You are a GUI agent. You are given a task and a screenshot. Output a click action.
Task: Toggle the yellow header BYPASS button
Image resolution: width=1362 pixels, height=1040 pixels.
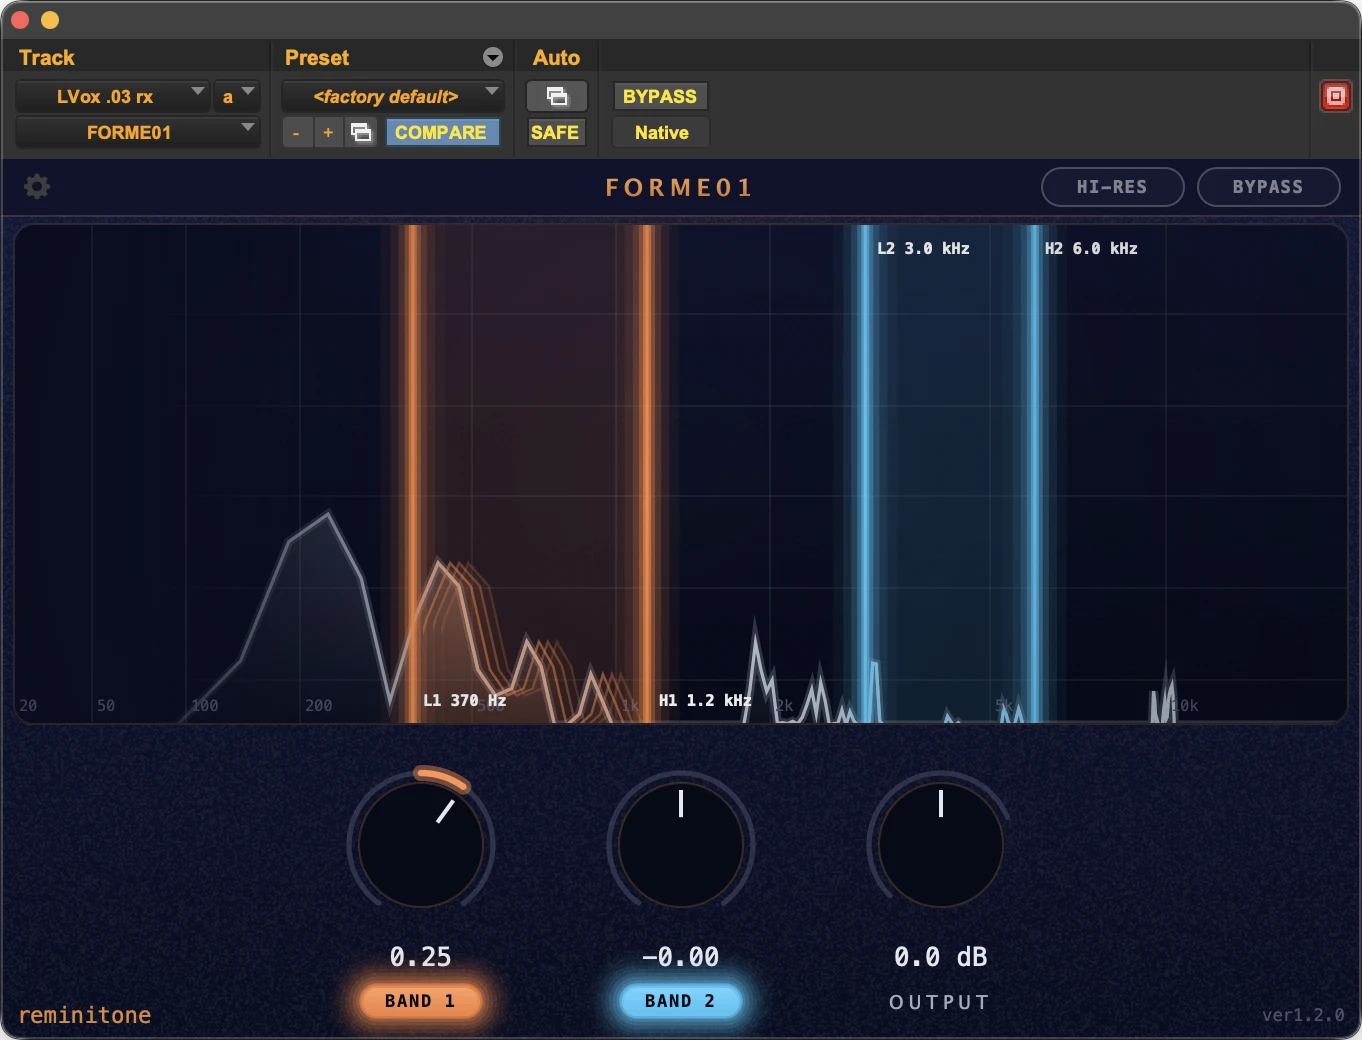(x=660, y=96)
